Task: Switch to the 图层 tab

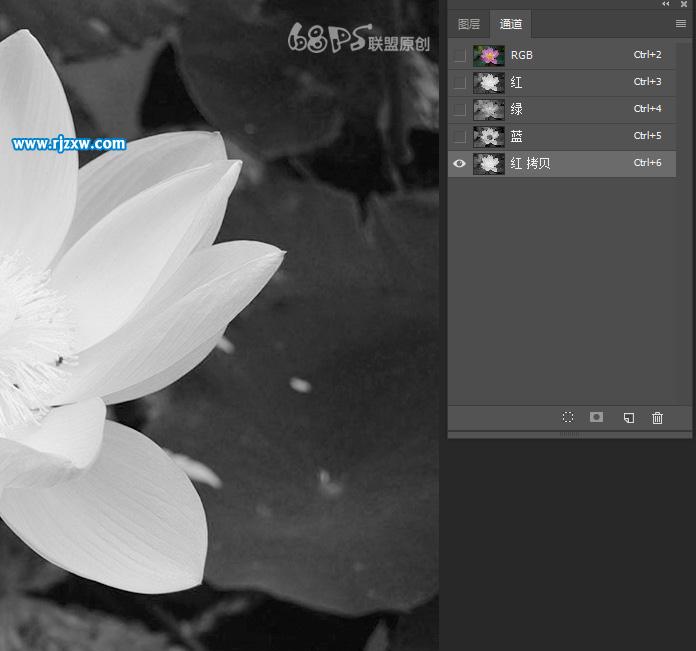Action: coord(469,24)
